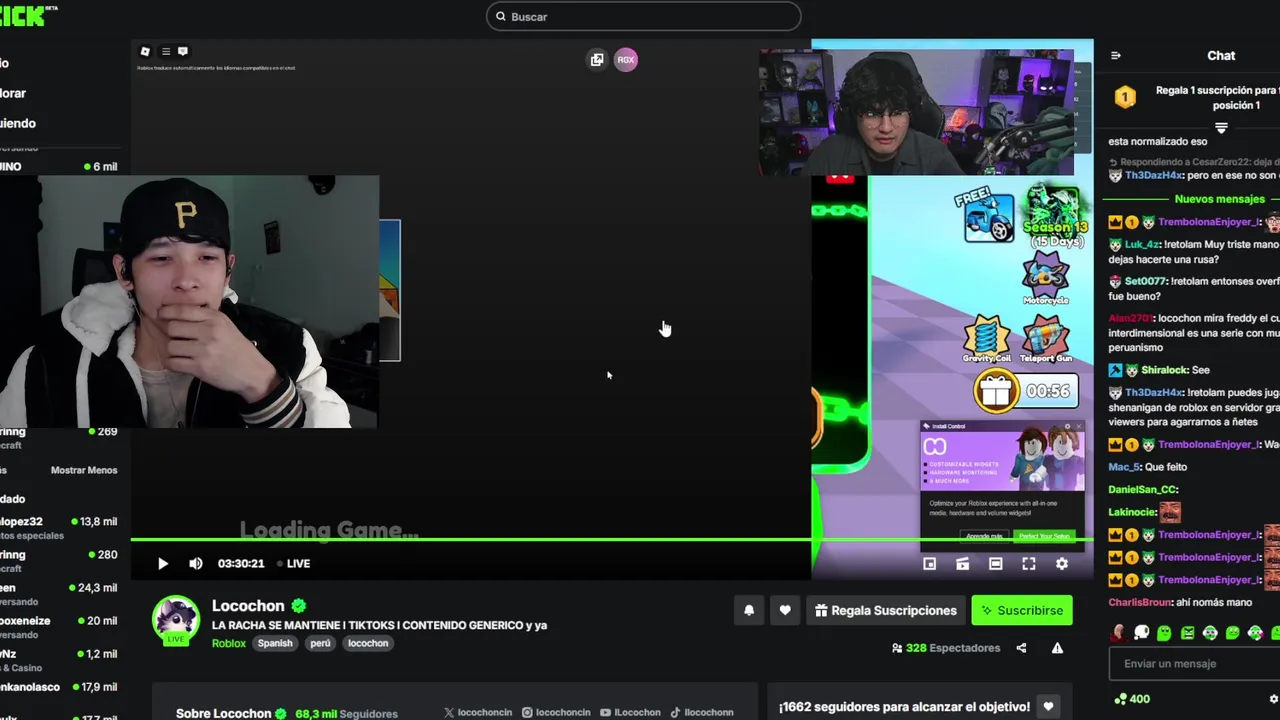Open CharlisBroun's chat username
Viewport: 1280px width, 720px height.
click(1141, 603)
